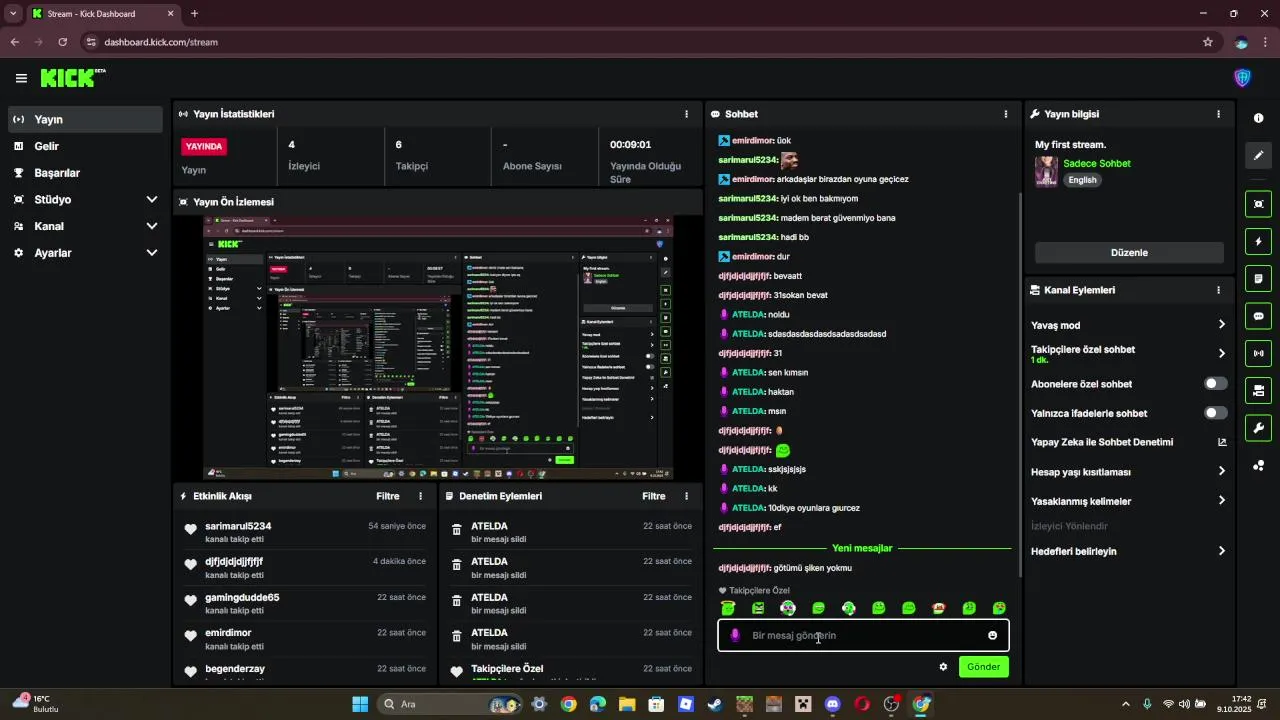
Task: Open the emoji picker in chat input
Action: click(992, 636)
